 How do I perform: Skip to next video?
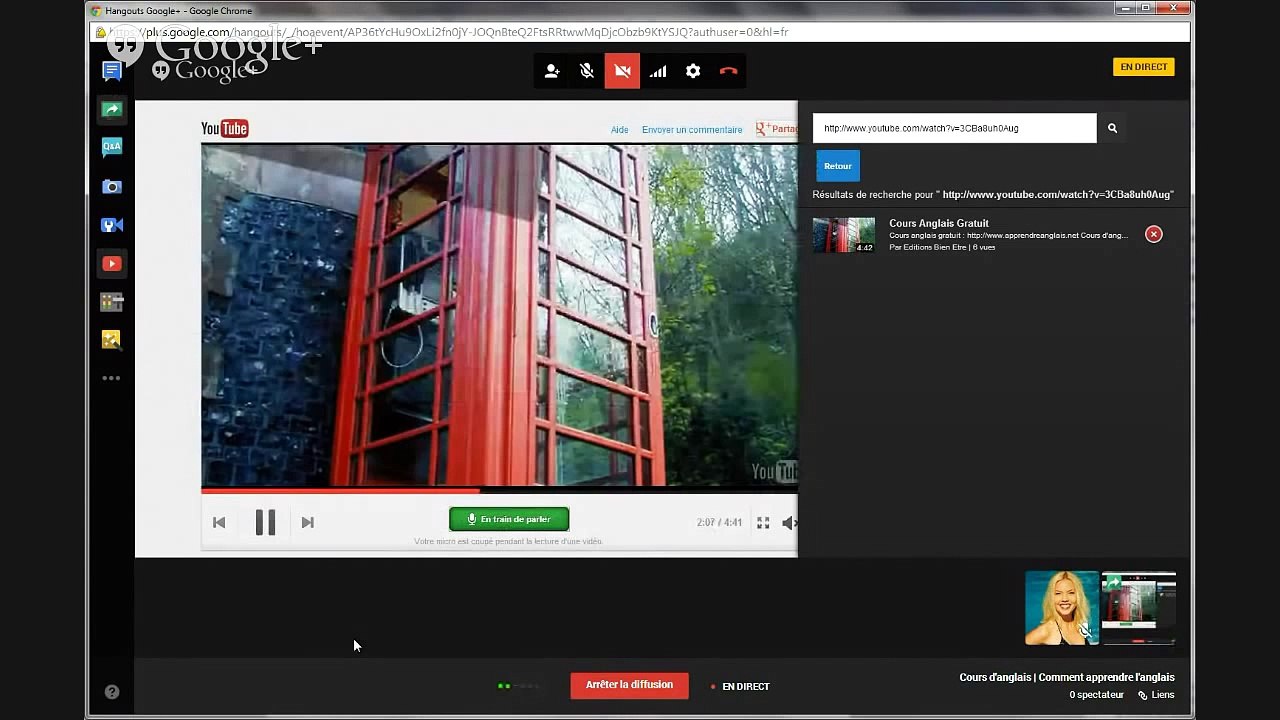pyautogui.click(x=308, y=522)
